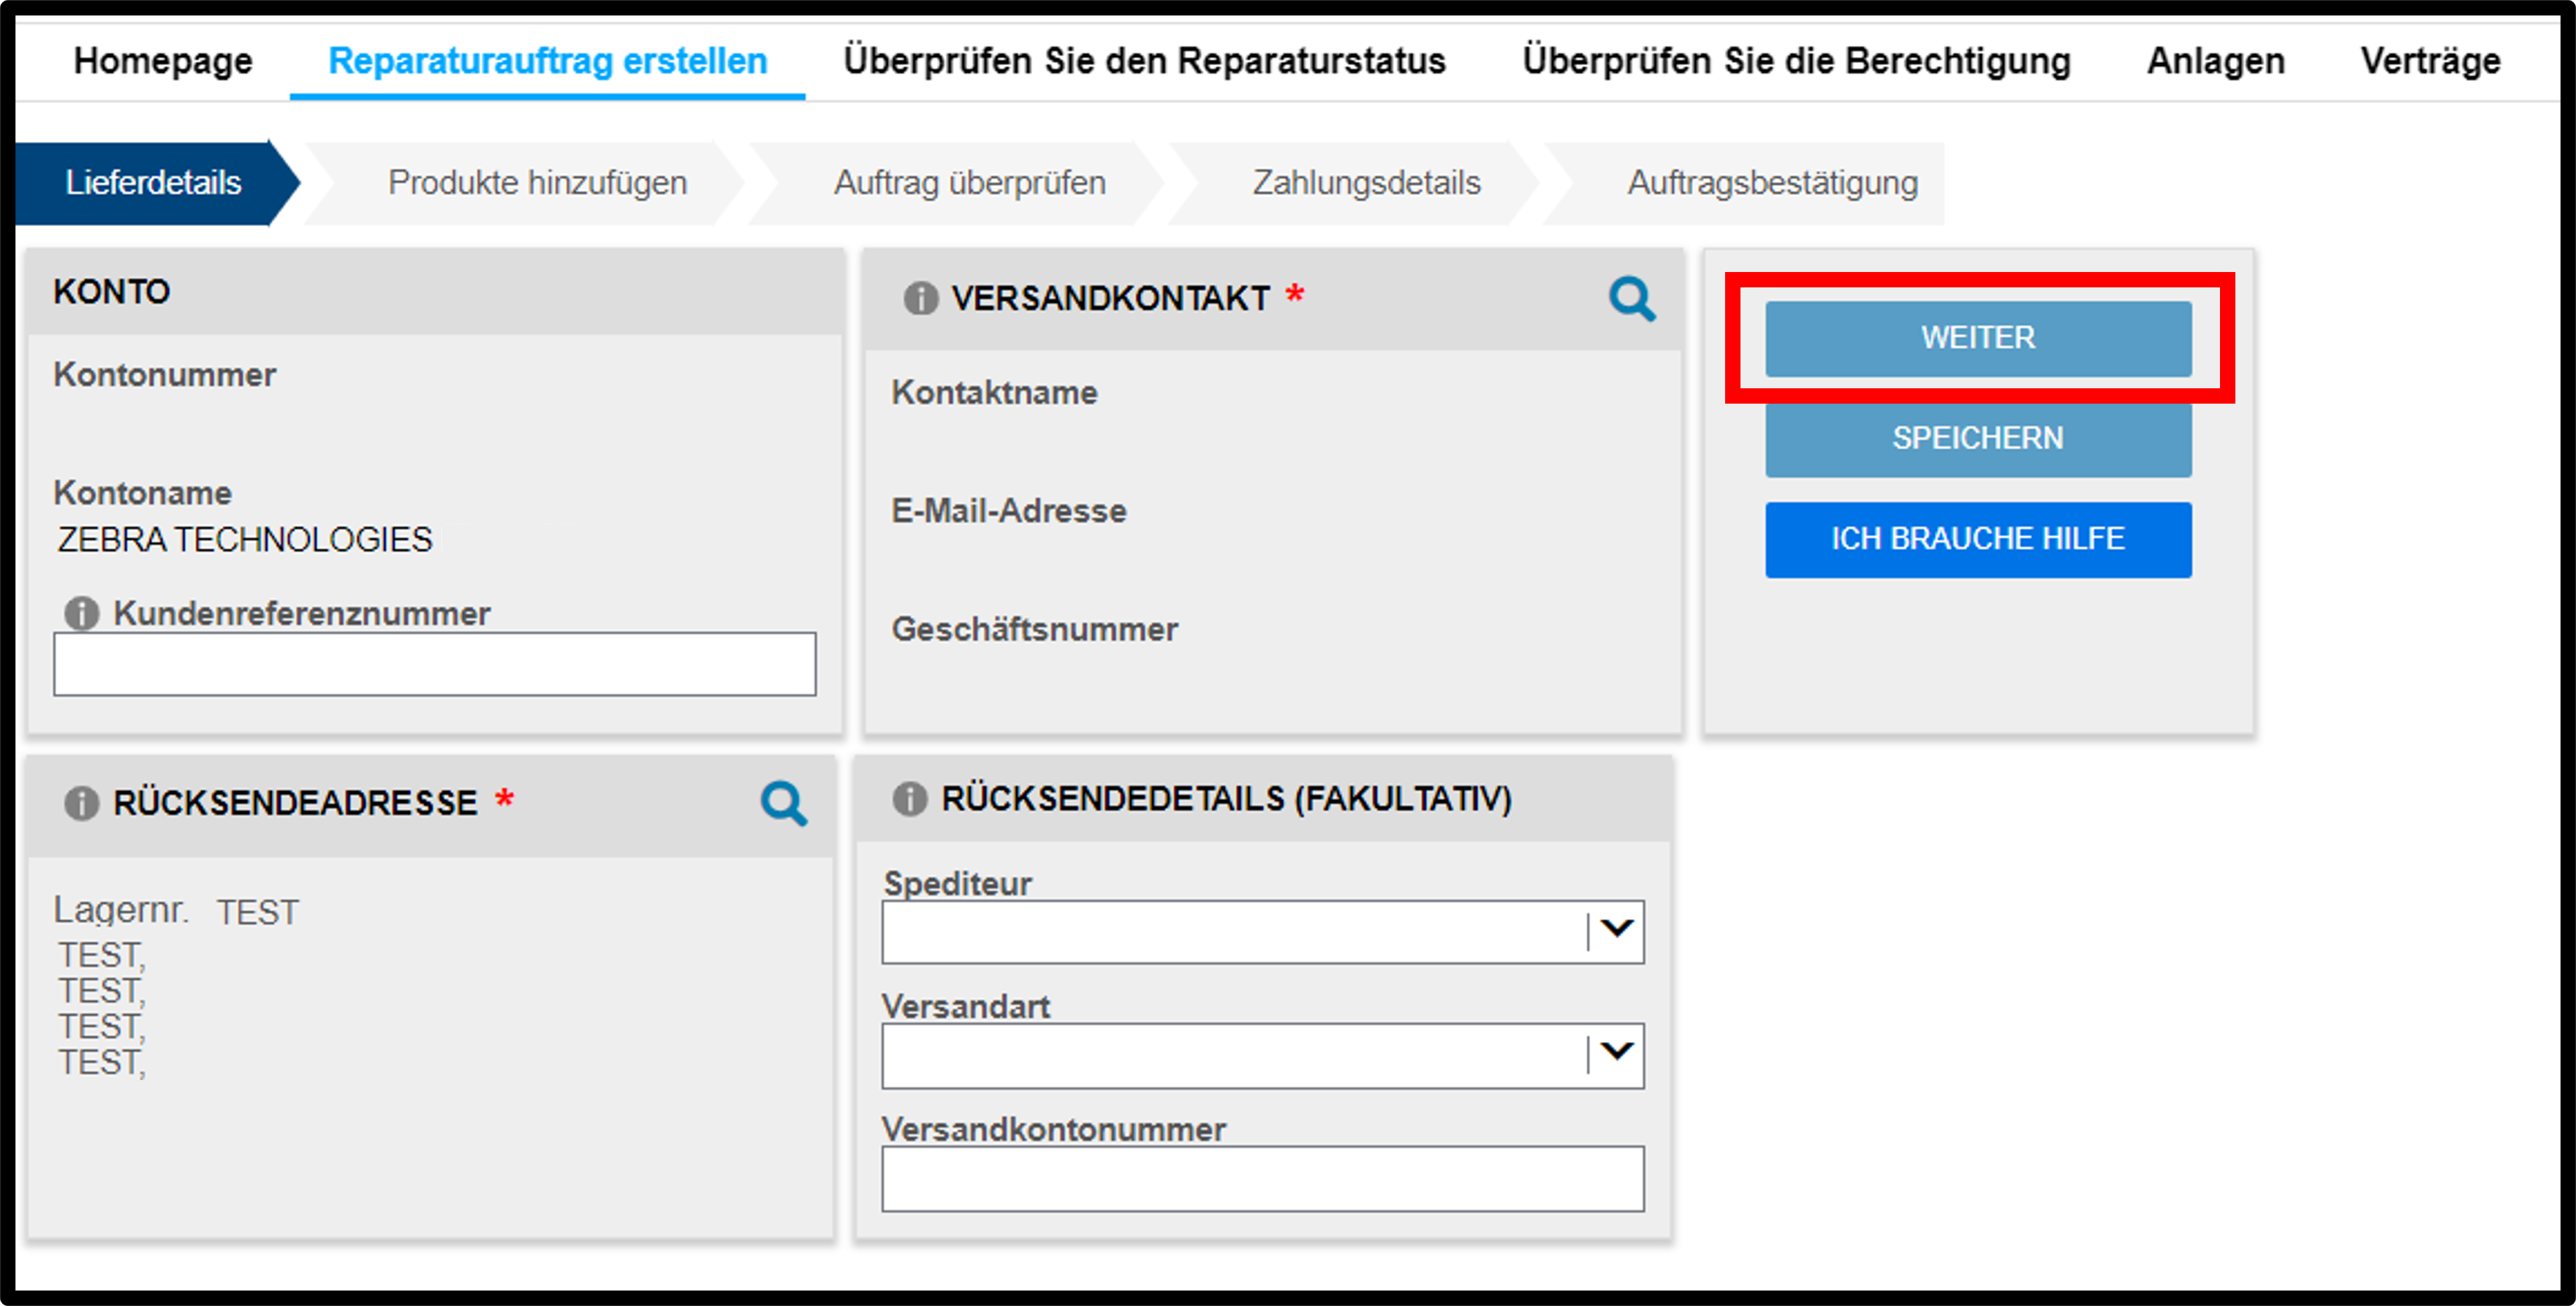Click the Geschäftsnummer label
Image resolution: width=2576 pixels, height=1306 pixels.
click(x=1035, y=629)
